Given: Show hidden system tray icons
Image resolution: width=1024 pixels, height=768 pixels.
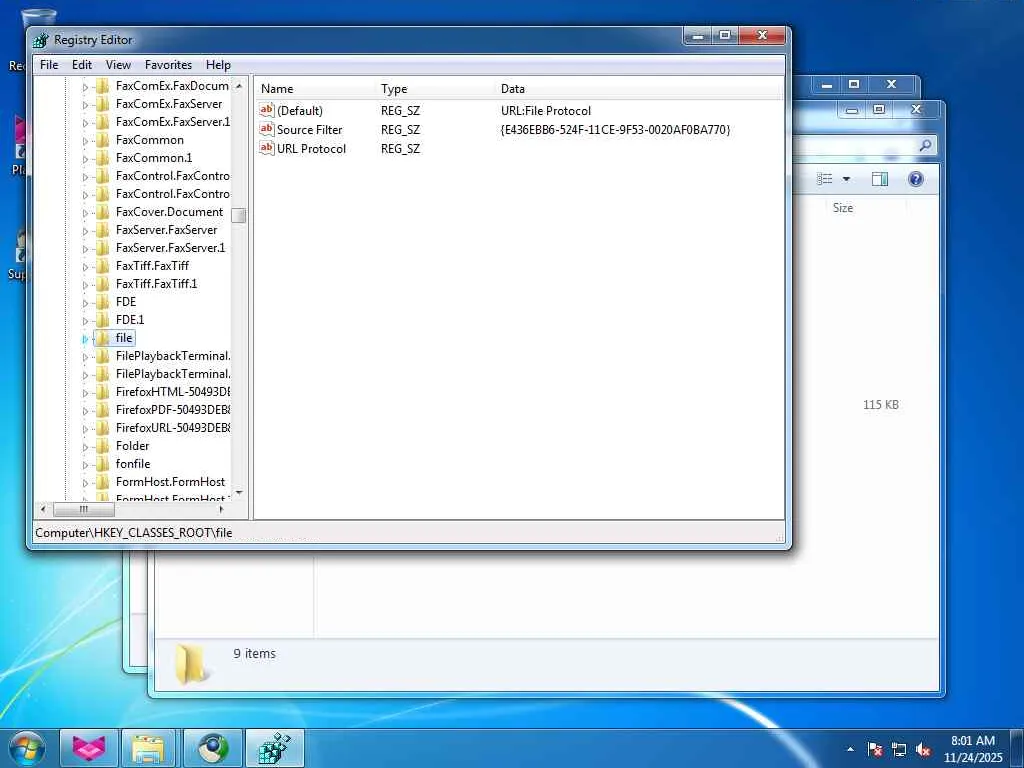Looking at the screenshot, I should click(850, 749).
